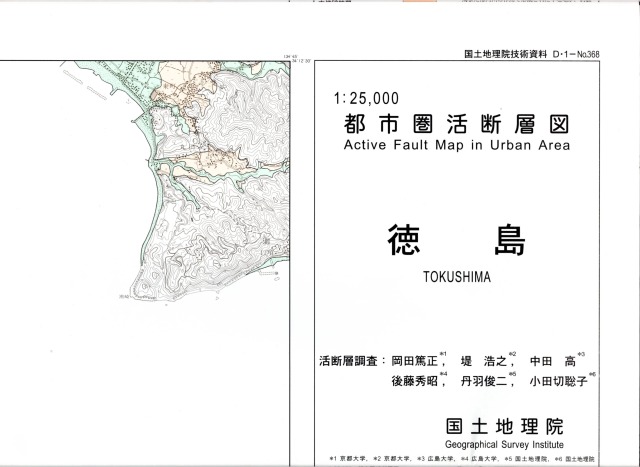
Task: Click the subtitle "Active Fault Map in Urban Area"
Action: (x=457, y=145)
